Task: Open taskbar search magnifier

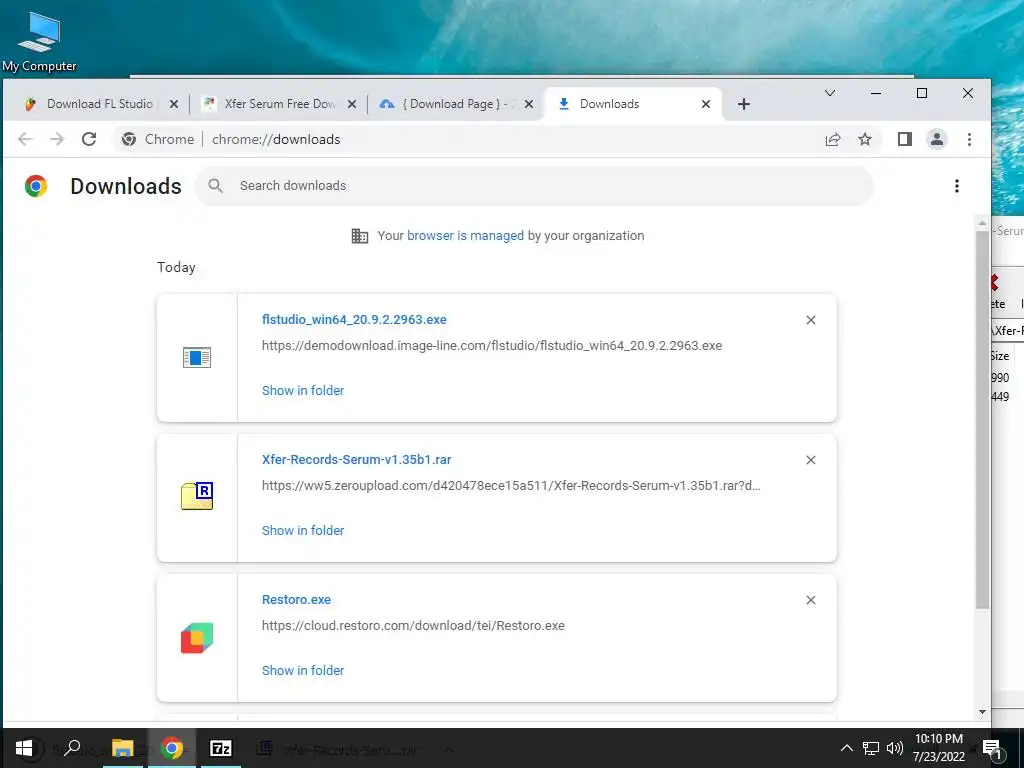Action: pyautogui.click(x=72, y=748)
